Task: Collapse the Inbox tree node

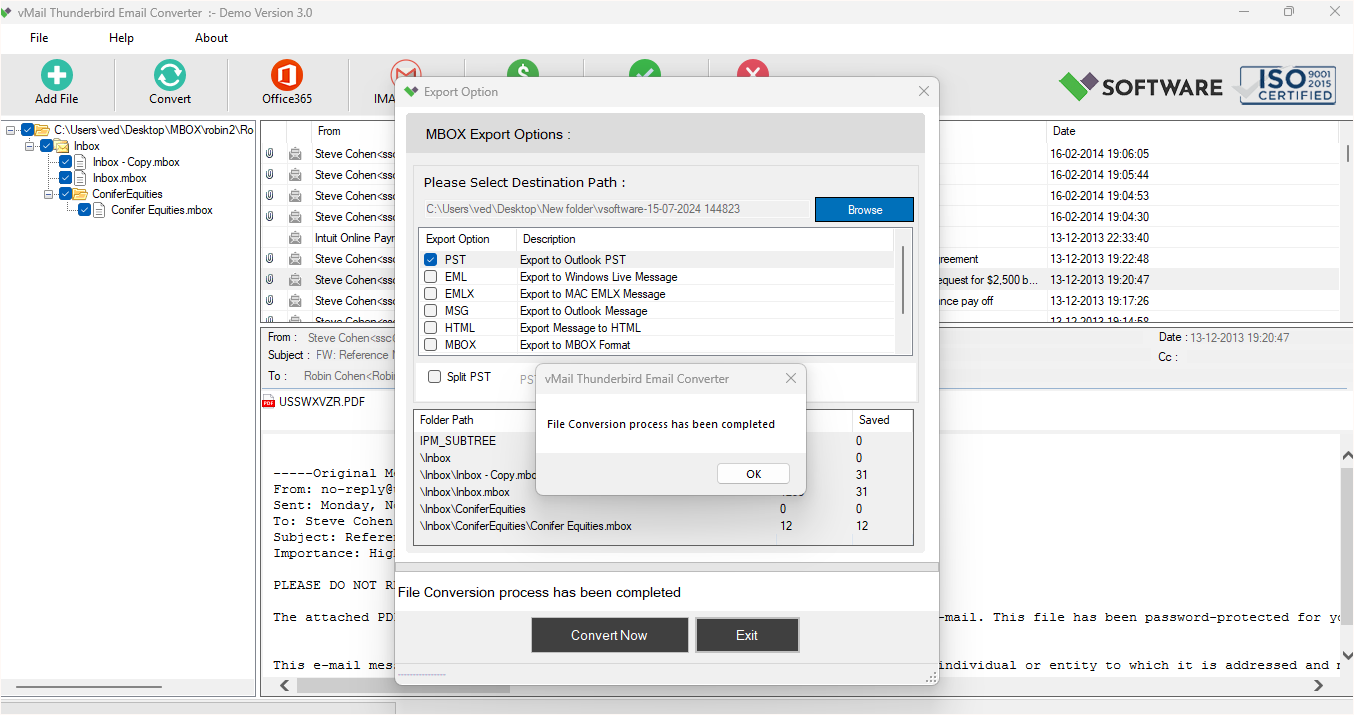Action: coord(30,146)
